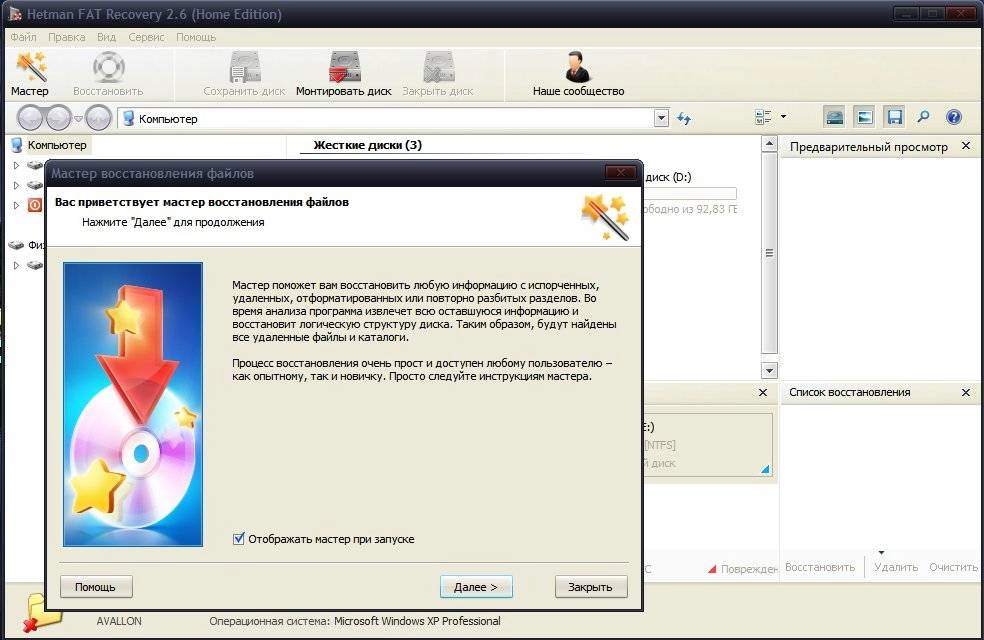Click Восстановить in recovery list panel
Screen dimensions: 984x640
coord(820,567)
